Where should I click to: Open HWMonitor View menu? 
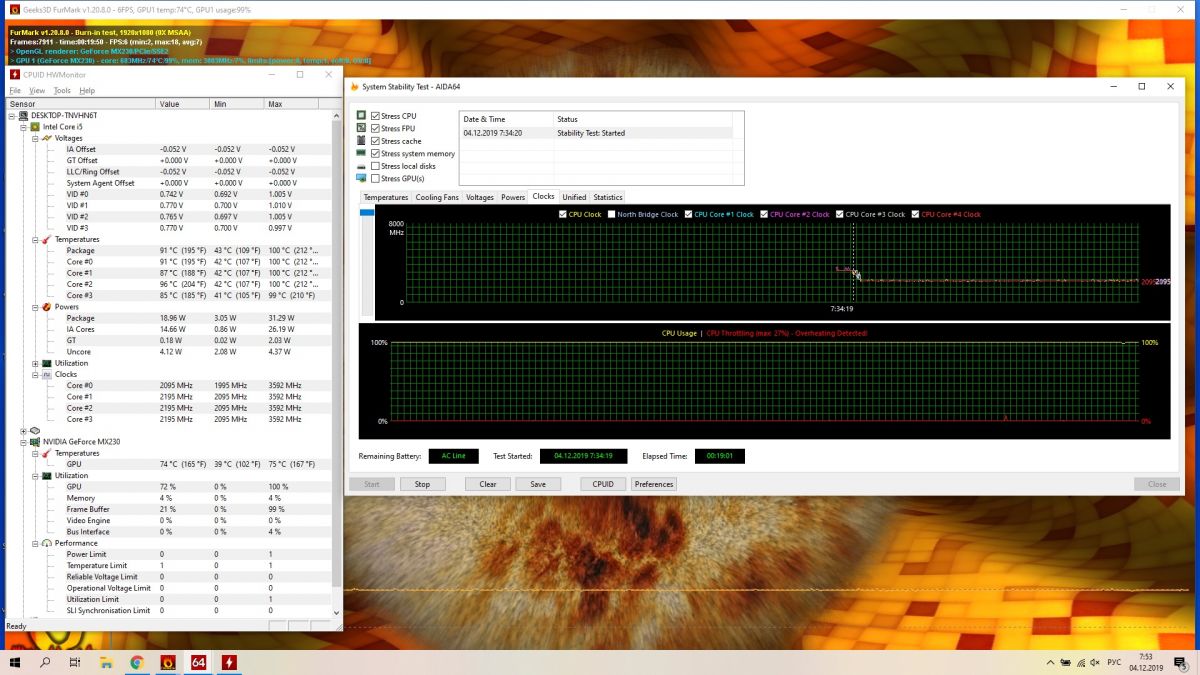[37, 90]
